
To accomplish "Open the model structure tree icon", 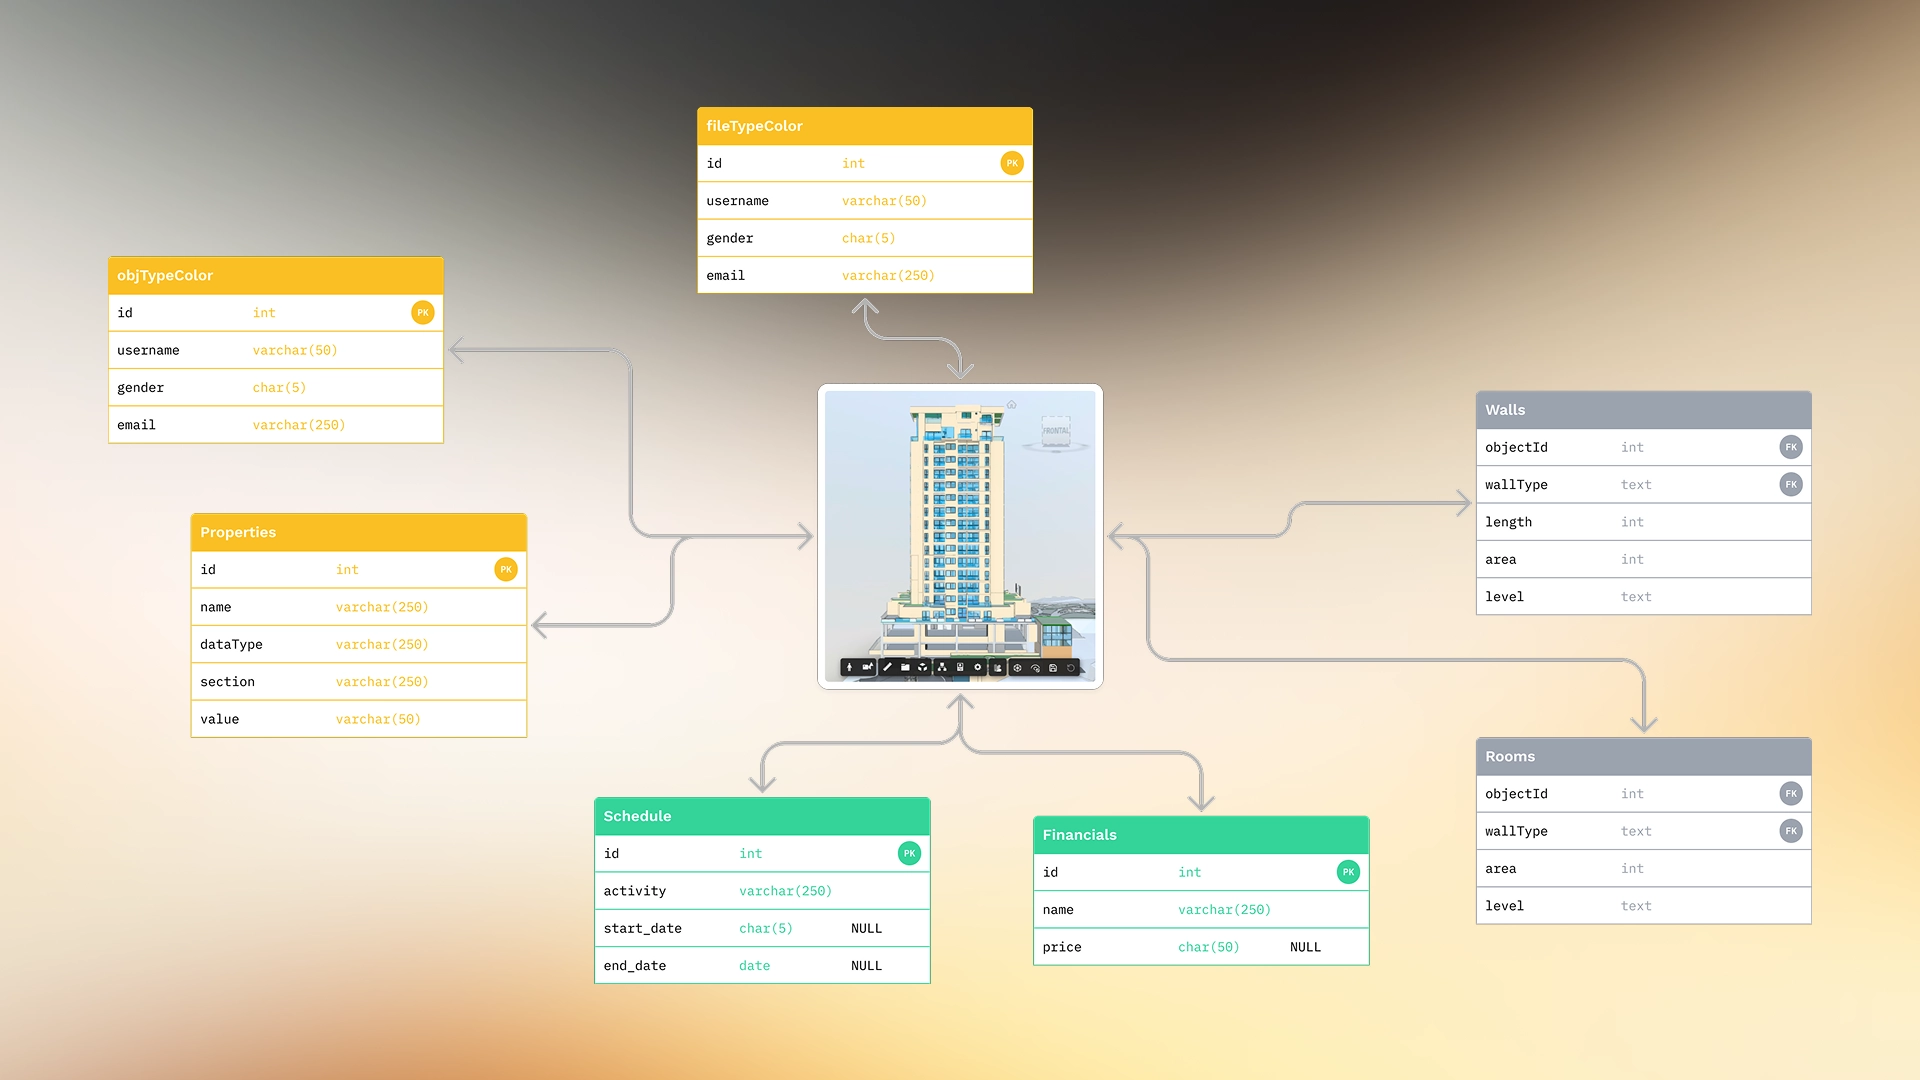I will (942, 667).
